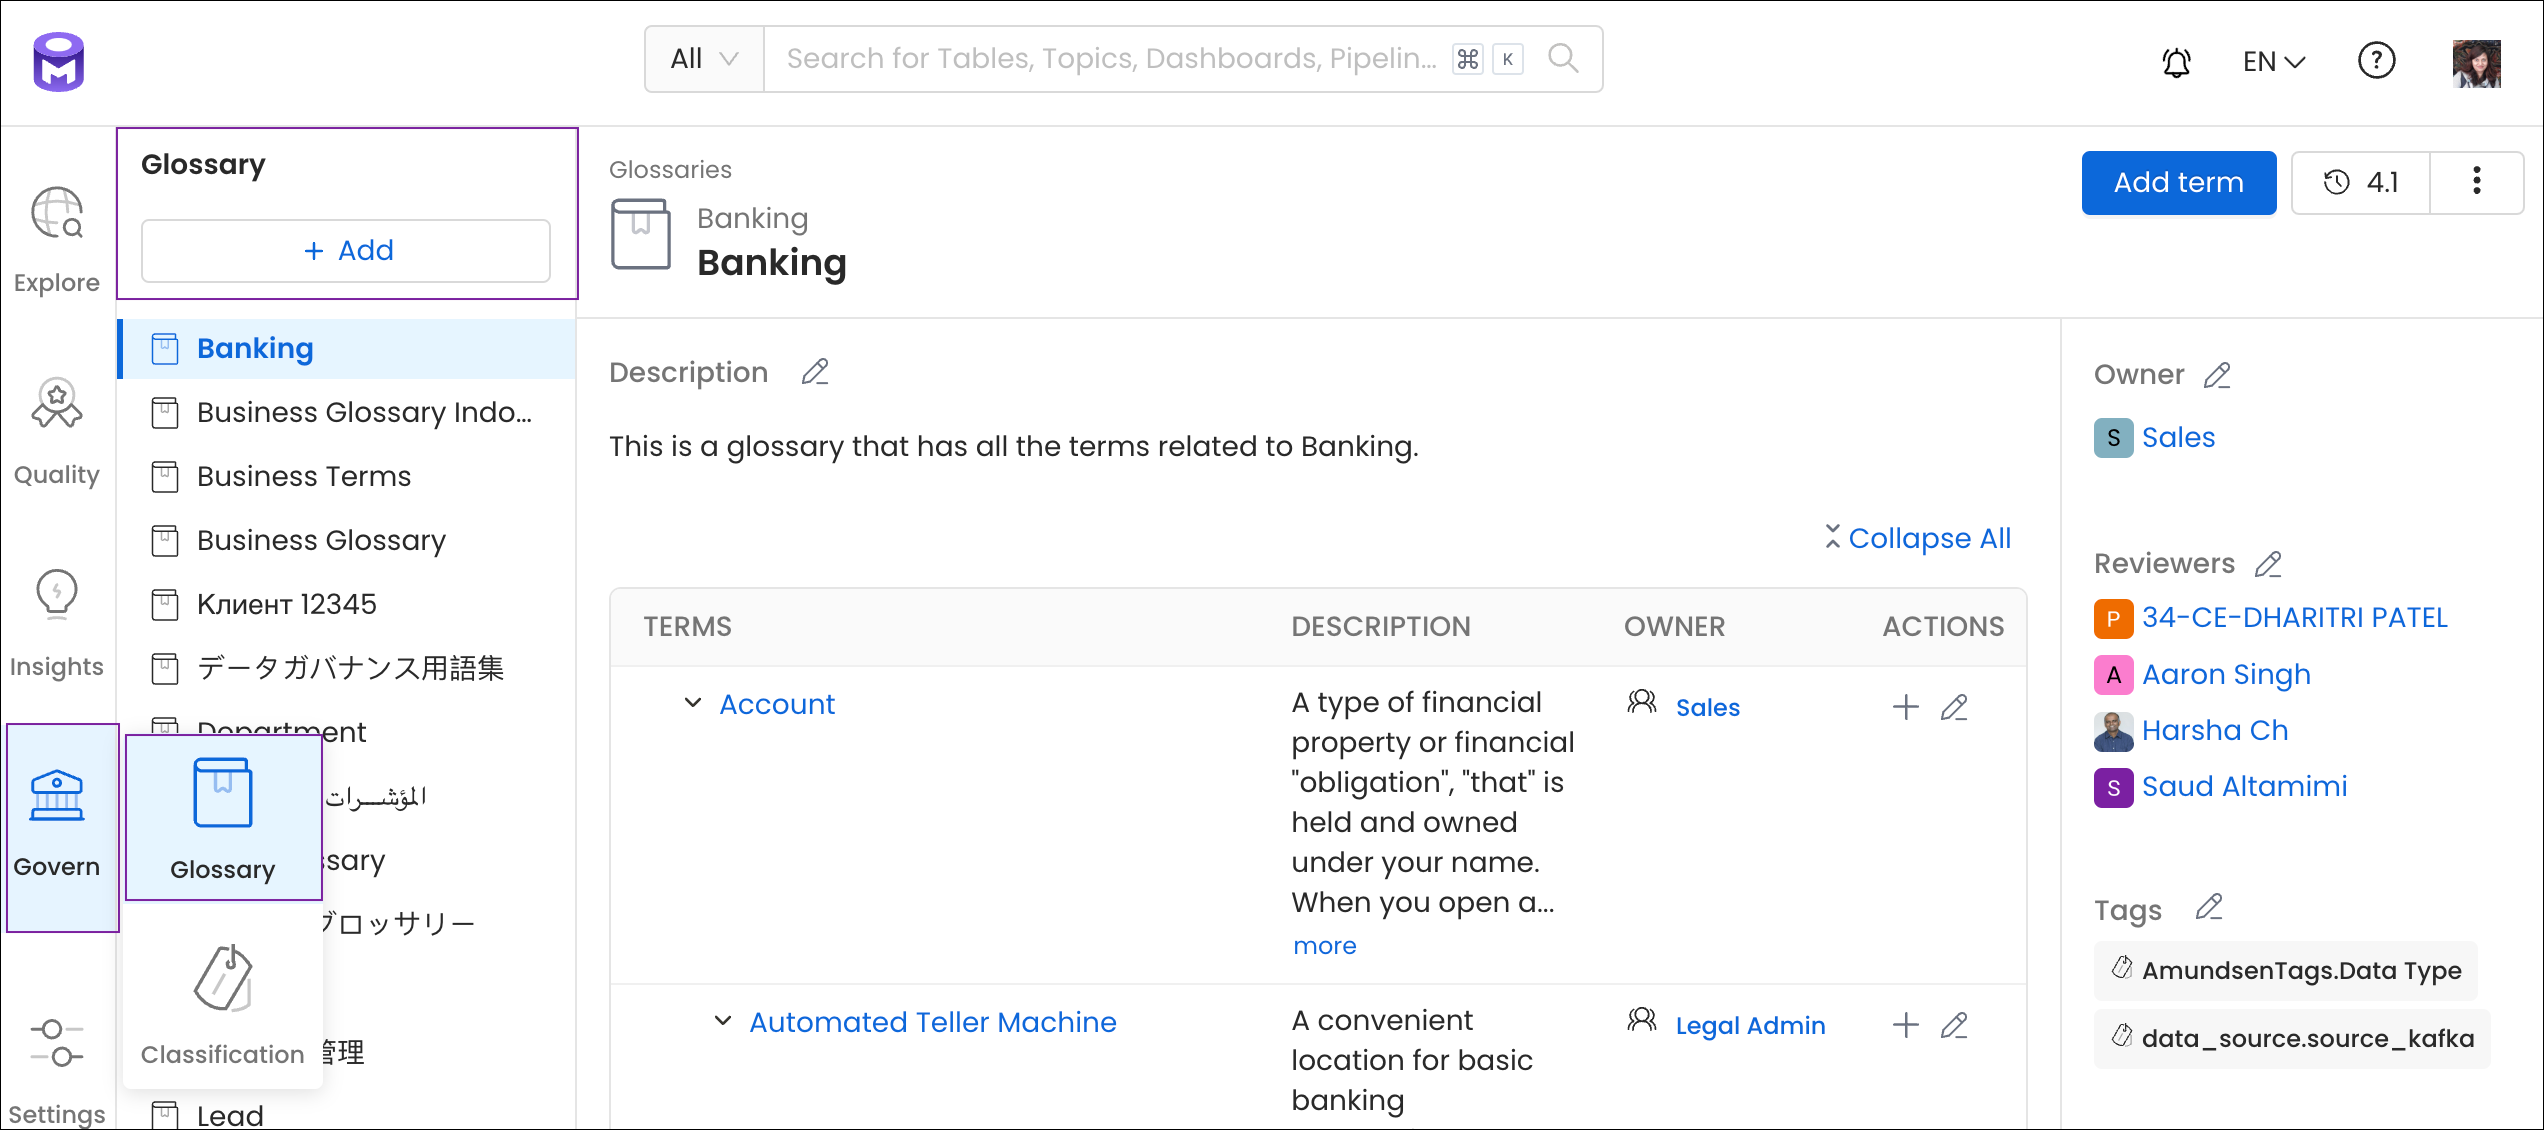
Task: Add a child term to Account
Action: click(1906, 707)
